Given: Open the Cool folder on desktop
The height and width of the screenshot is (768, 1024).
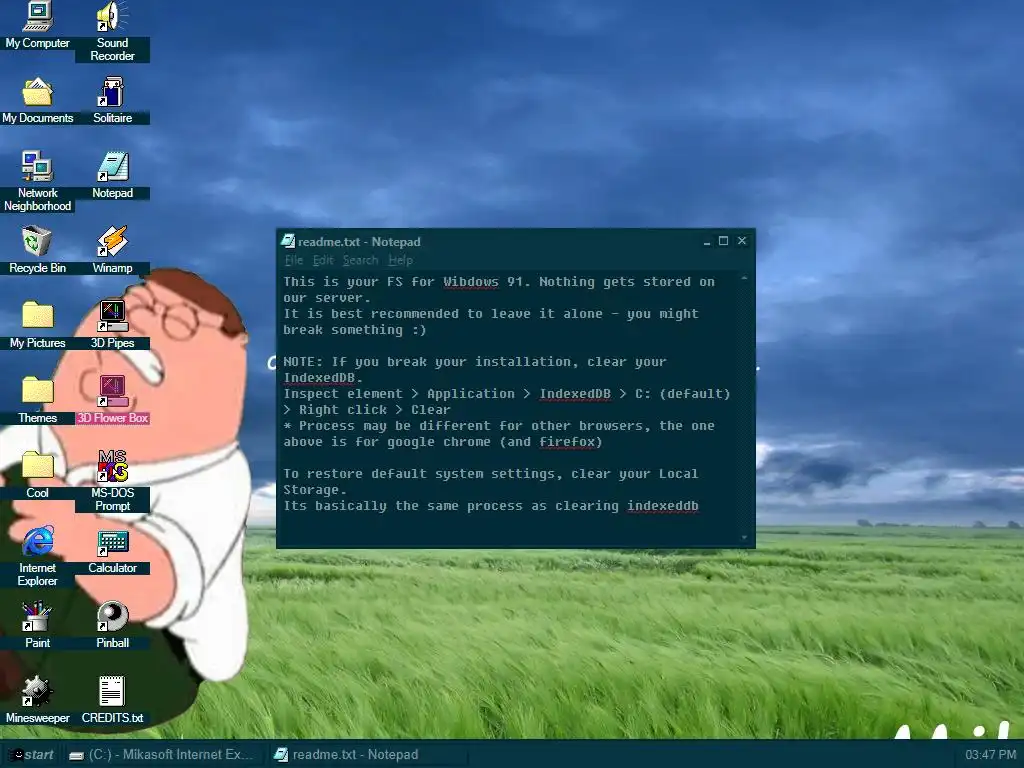Looking at the screenshot, I should [x=37, y=475].
